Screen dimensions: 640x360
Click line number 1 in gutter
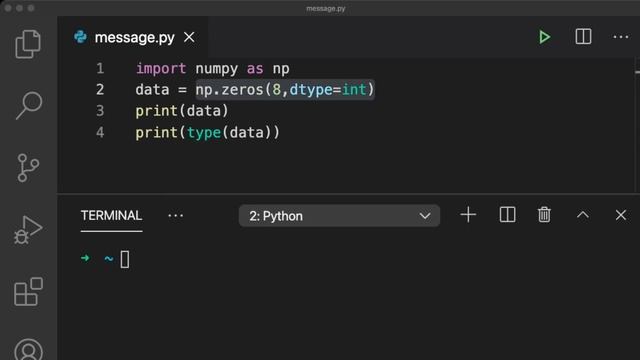100,68
